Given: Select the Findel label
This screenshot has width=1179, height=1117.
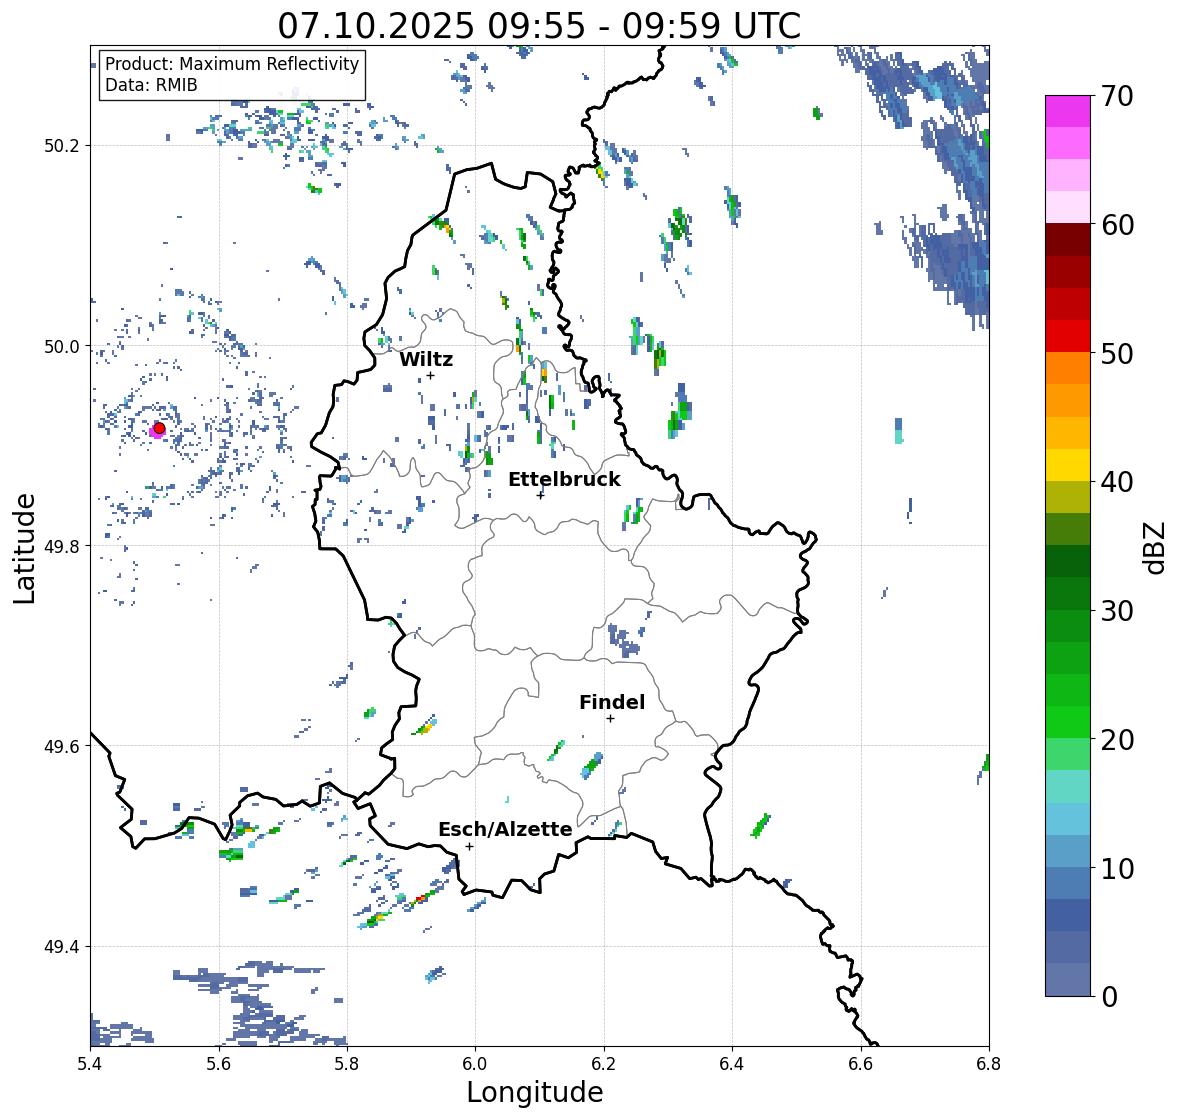Looking at the screenshot, I should 611,702.
